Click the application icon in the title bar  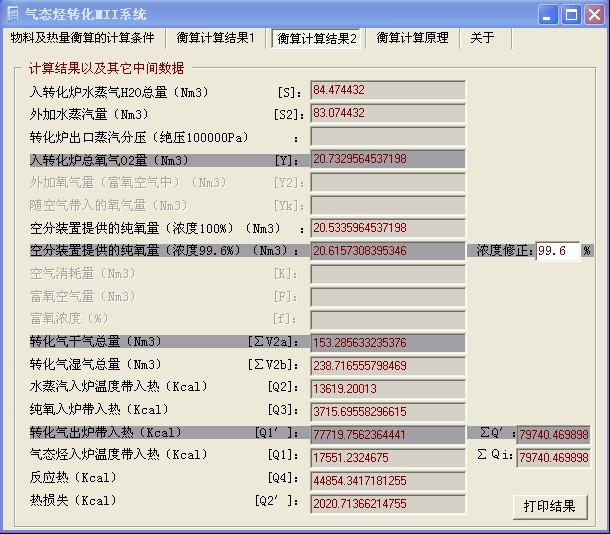(12, 14)
